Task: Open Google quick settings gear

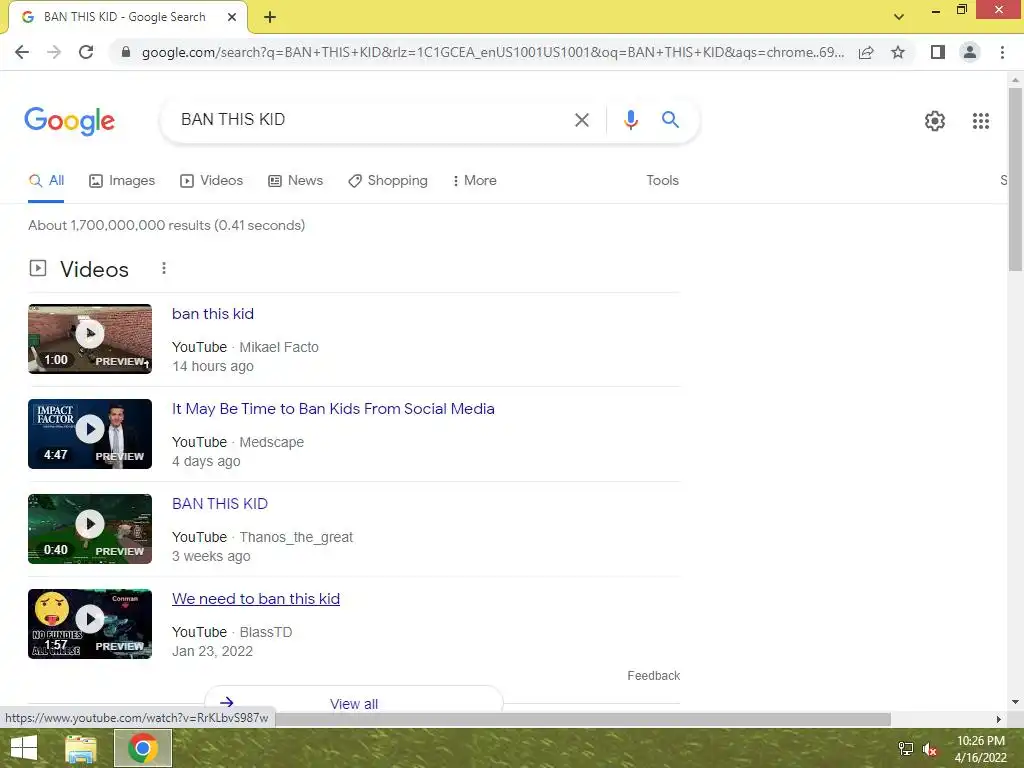Action: 935,121
